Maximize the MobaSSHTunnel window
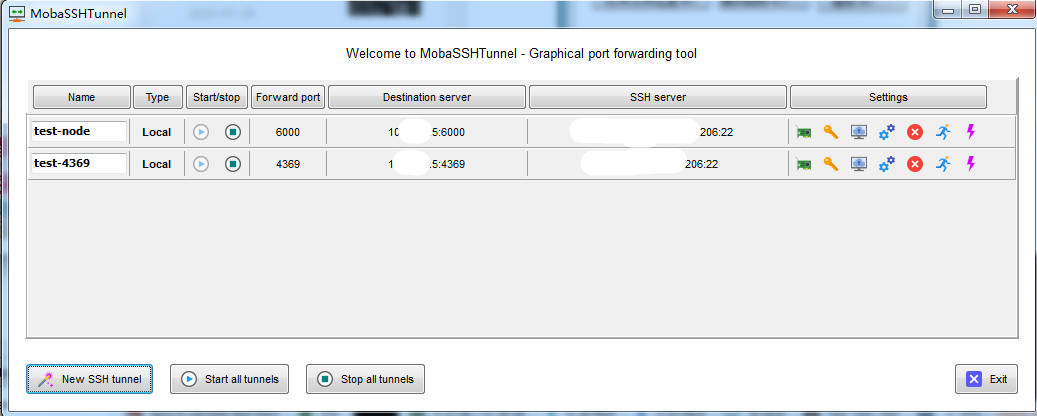1037x416 pixels. pos(974,9)
